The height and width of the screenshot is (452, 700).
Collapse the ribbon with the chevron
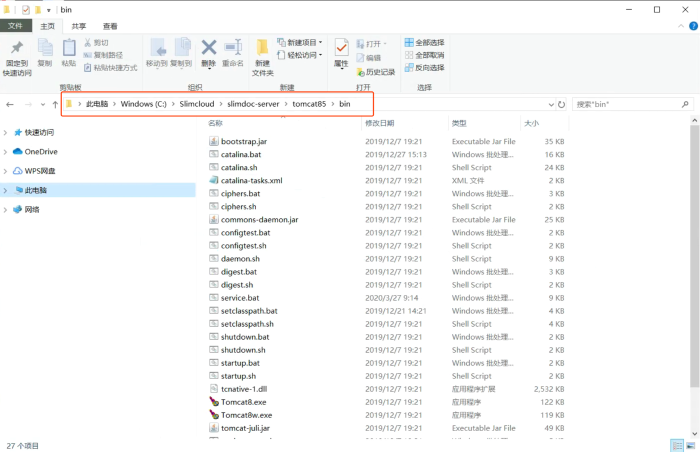tap(681, 26)
